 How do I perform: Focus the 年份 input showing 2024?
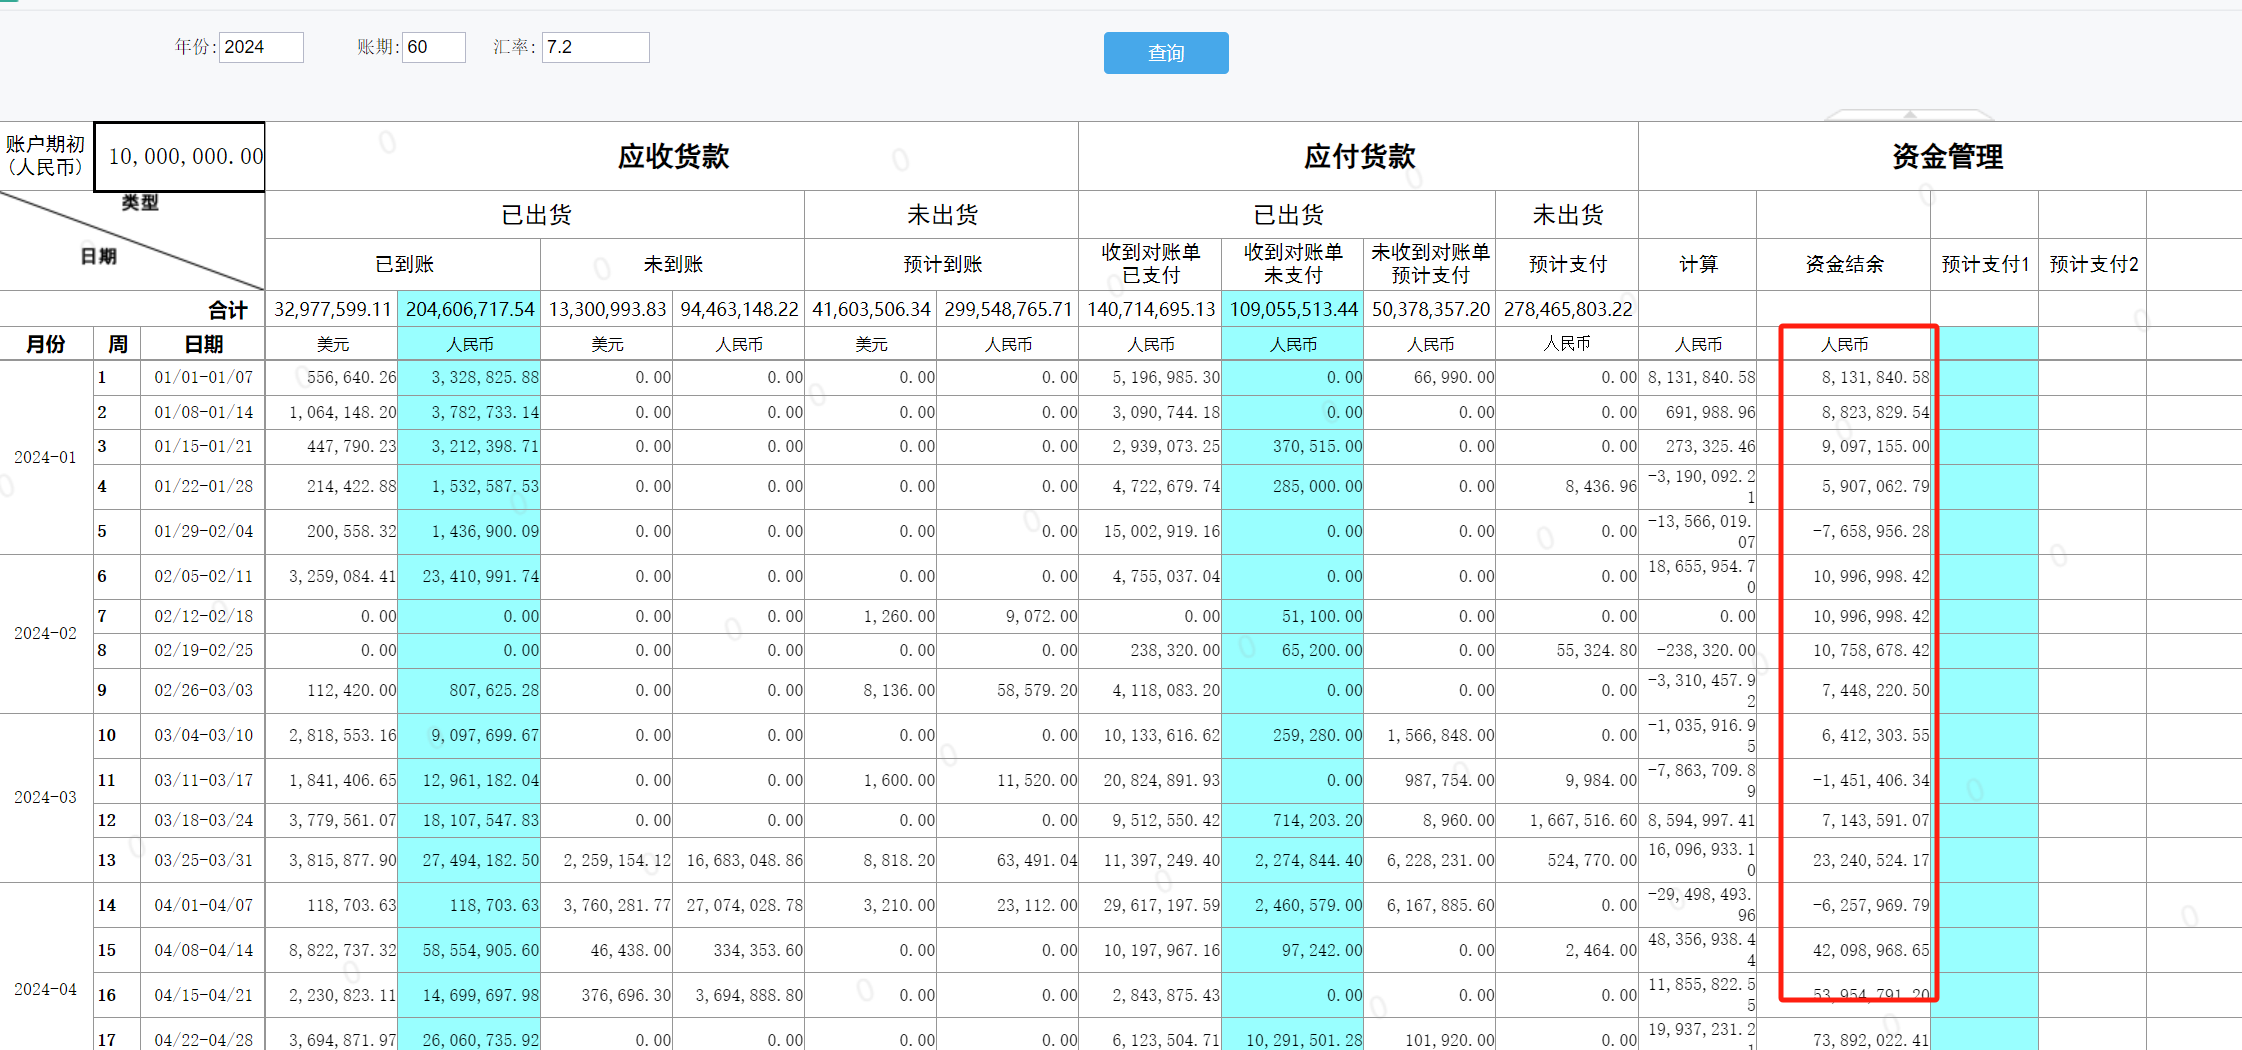[x=261, y=47]
